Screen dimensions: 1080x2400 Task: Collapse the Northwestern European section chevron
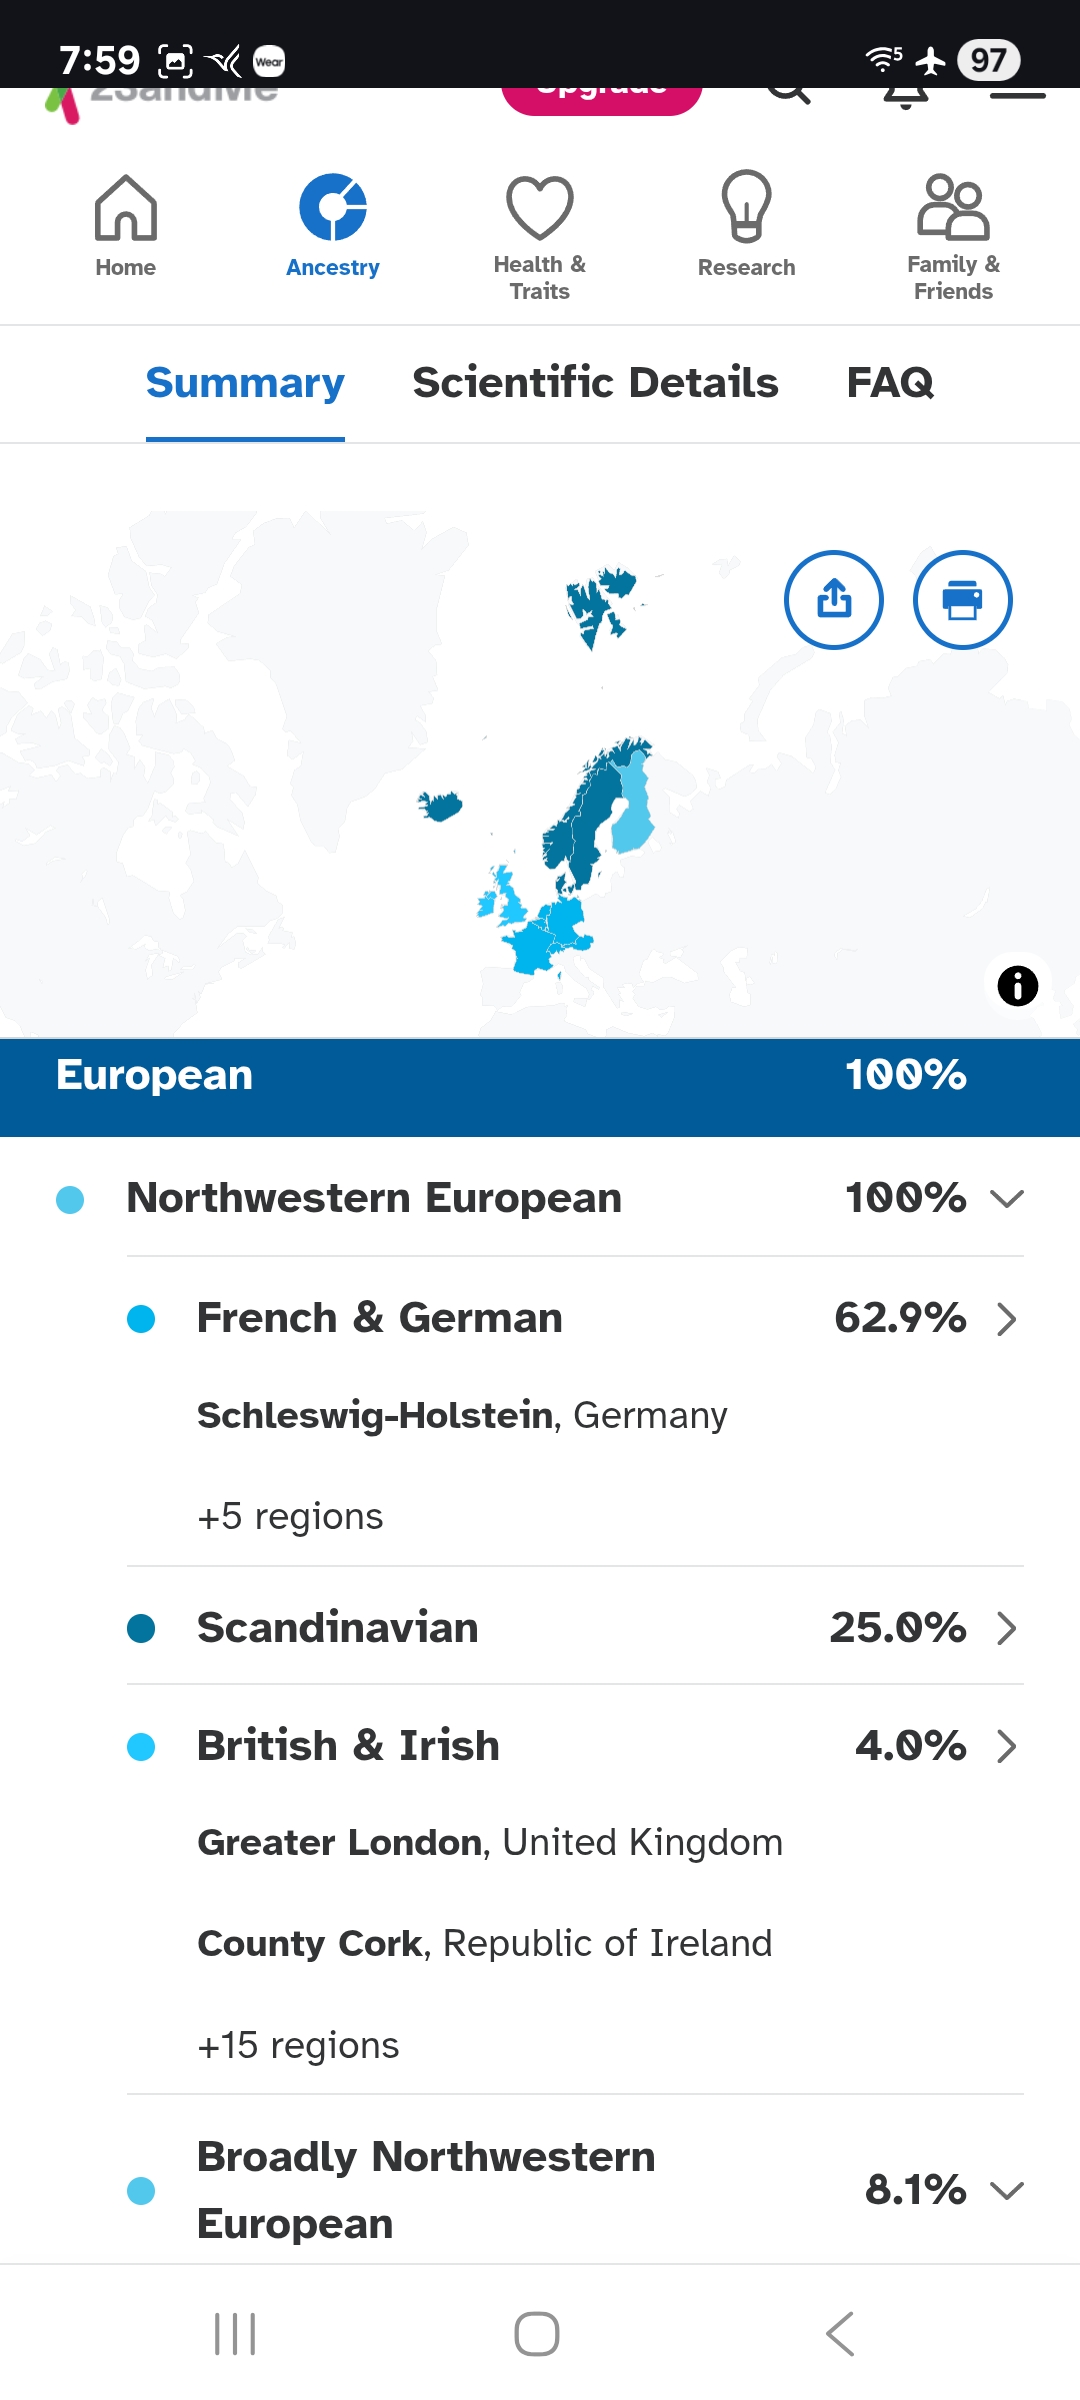[1007, 1198]
